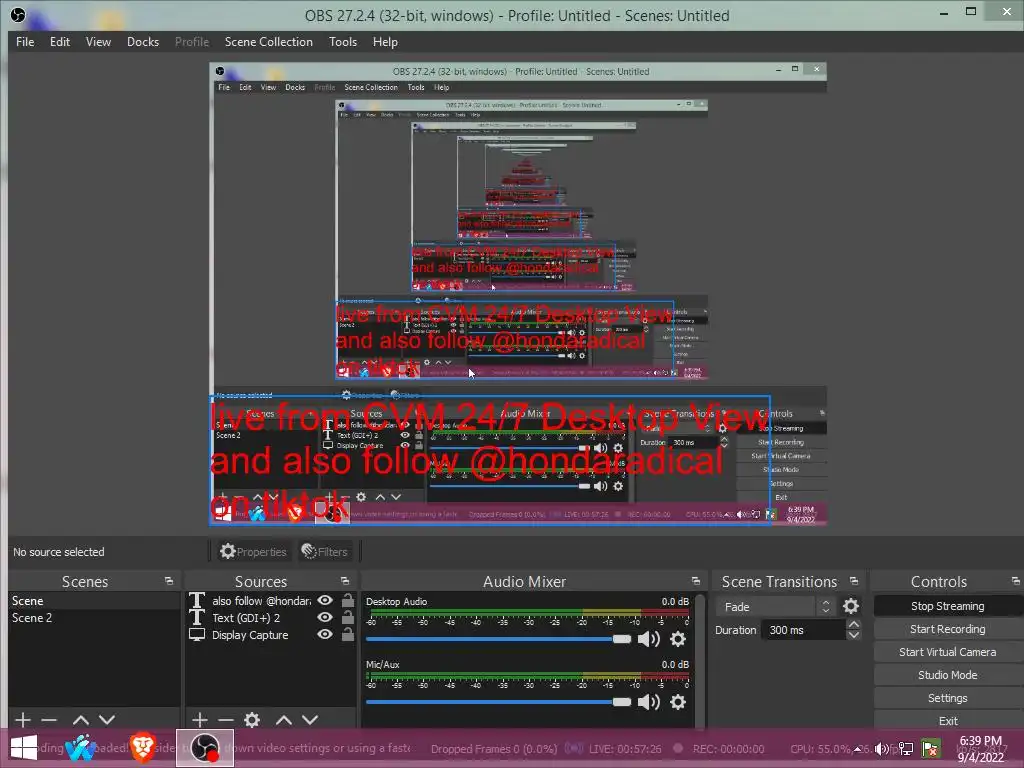Open the Help menu
The height and width of the screenshot is (768, 1024).
pyautogui.click(x=385, y=42)
